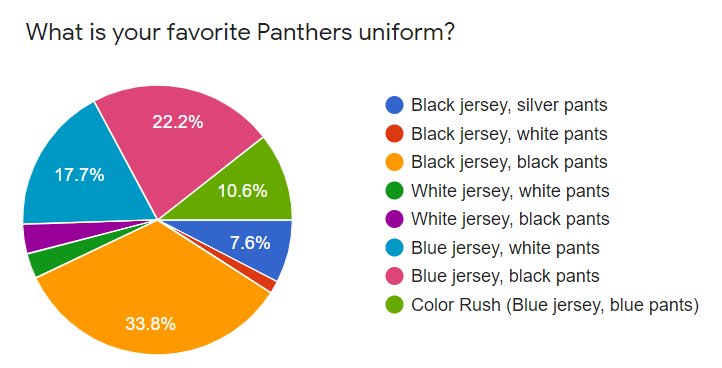Click the dark green legend dot for White jersey, white pants
Viewport: 722px width, 368px height.
click(394, 191)
